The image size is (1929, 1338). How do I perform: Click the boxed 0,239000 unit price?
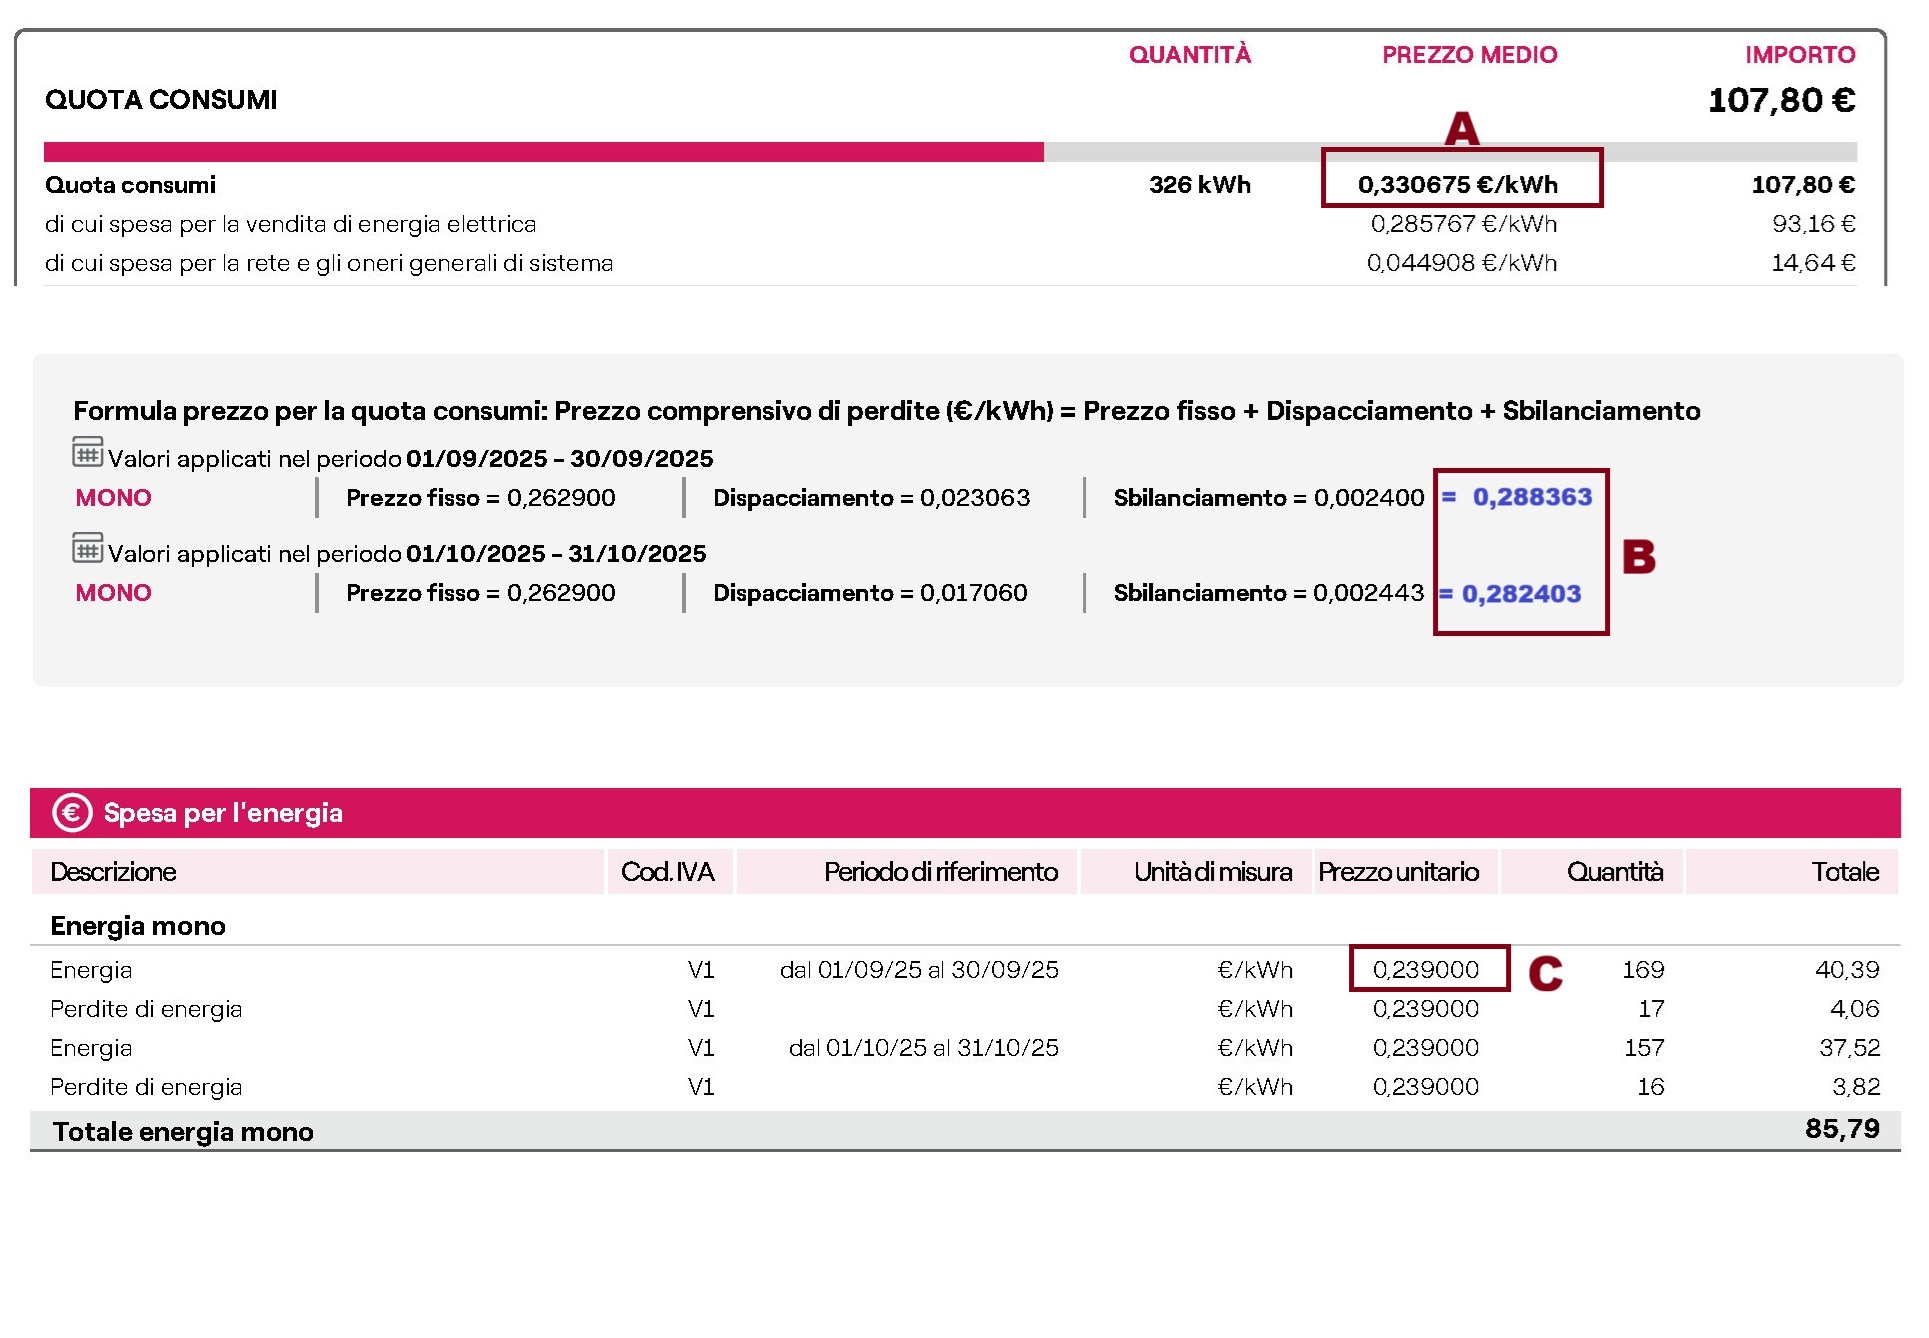[1425, 969]
